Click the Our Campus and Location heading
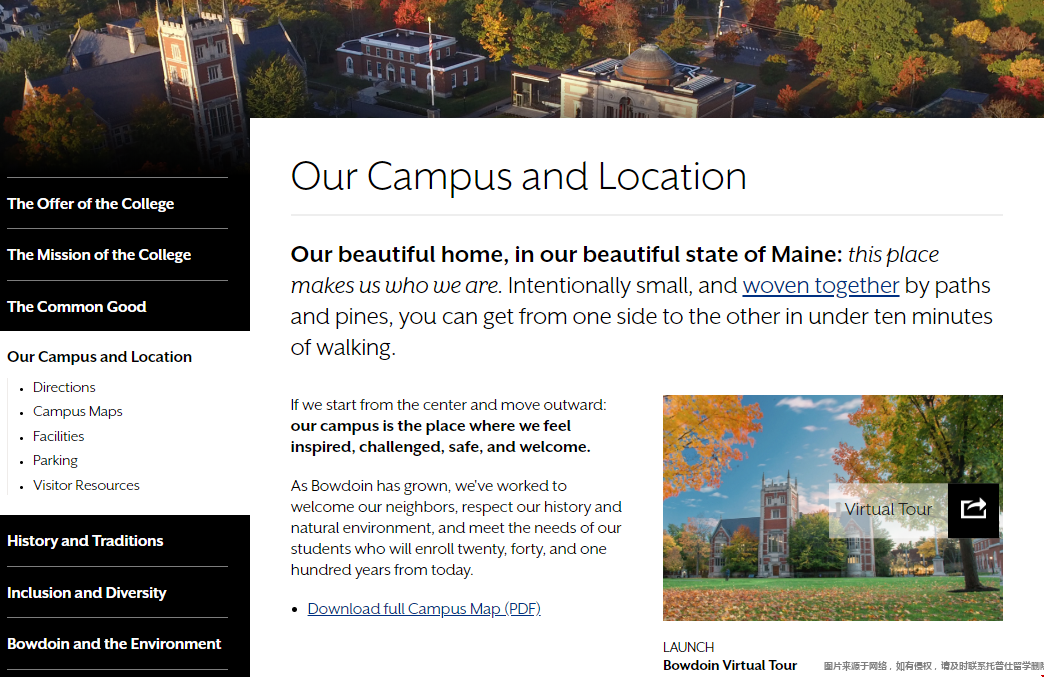1044x677 pixels. 518,177
